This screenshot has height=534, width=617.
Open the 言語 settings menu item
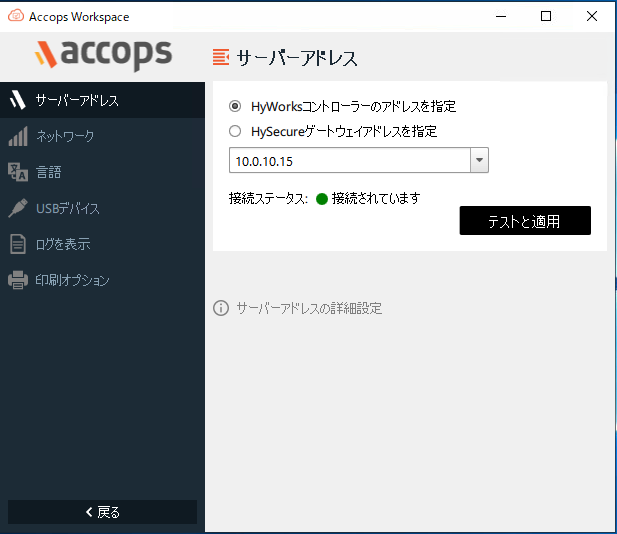tap(102, 172)
